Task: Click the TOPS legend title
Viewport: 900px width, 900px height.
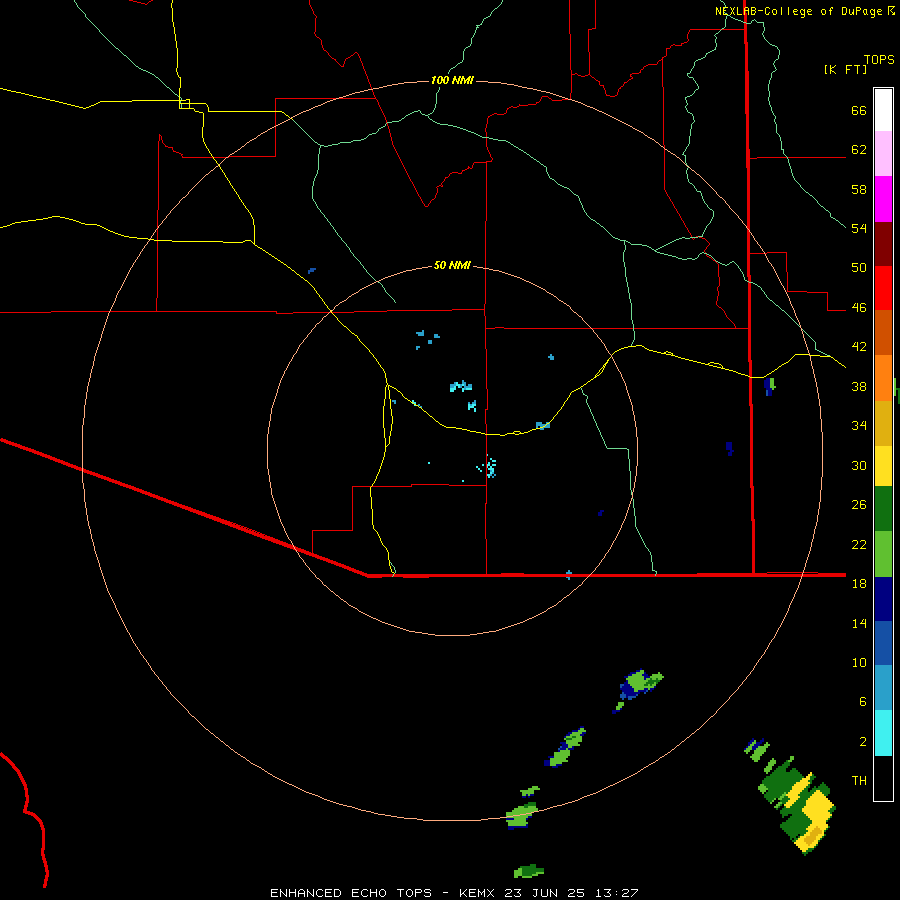Action: pyautogui.click(x=879, y=60)
